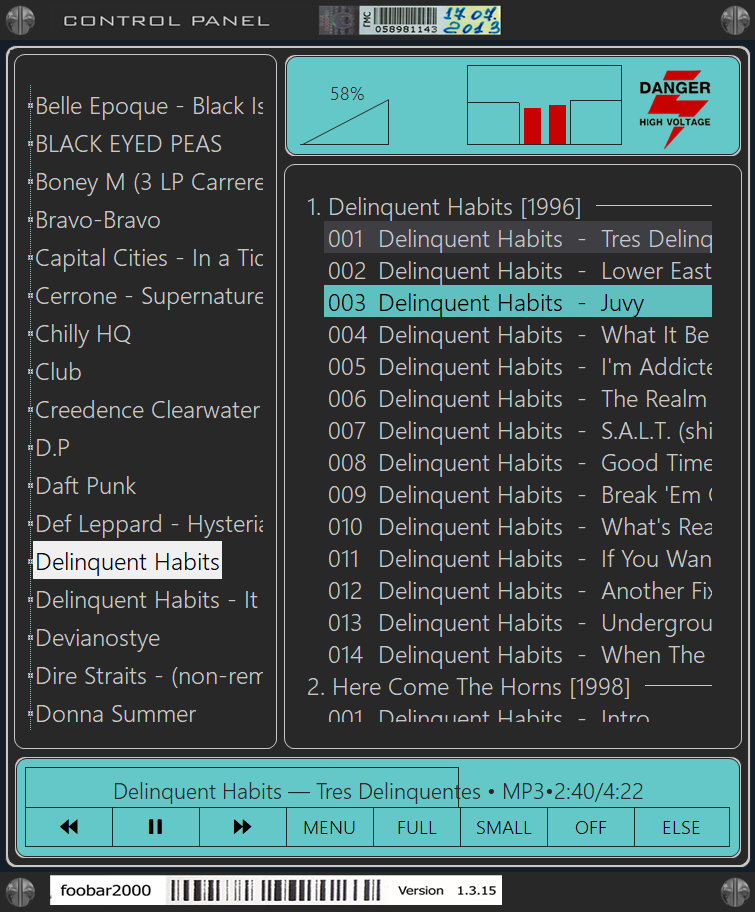755x912 pixels.
Task: Select Capital Cities - In a Tidal entry
Action: point(149,258)
